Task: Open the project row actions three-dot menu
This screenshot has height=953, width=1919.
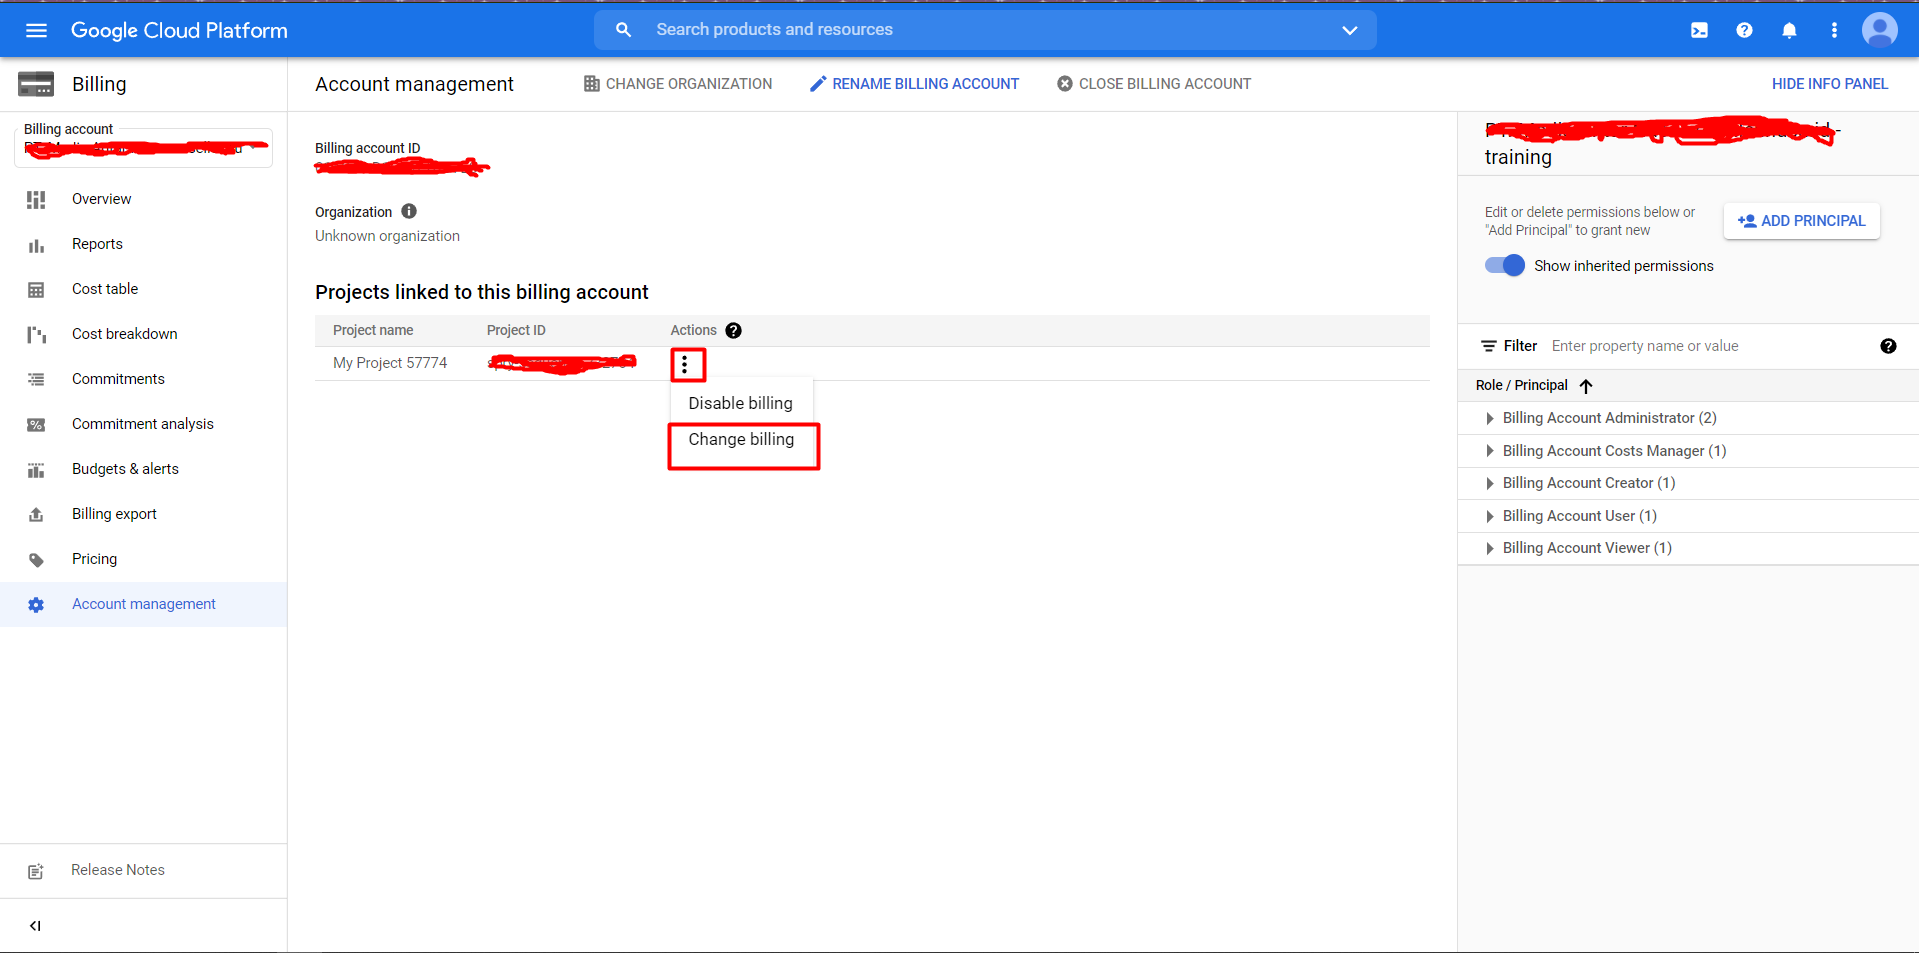Action: [685, 365]
